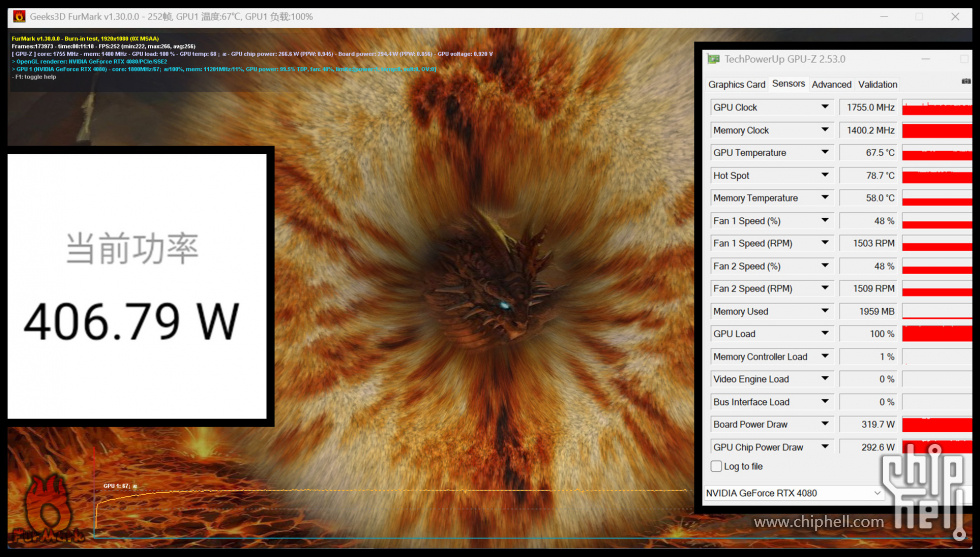The height and width of the screenshot is (557, 980).
Task: Click the GPU-Z screenshot camera icon
Action: [x=966, y=82]
